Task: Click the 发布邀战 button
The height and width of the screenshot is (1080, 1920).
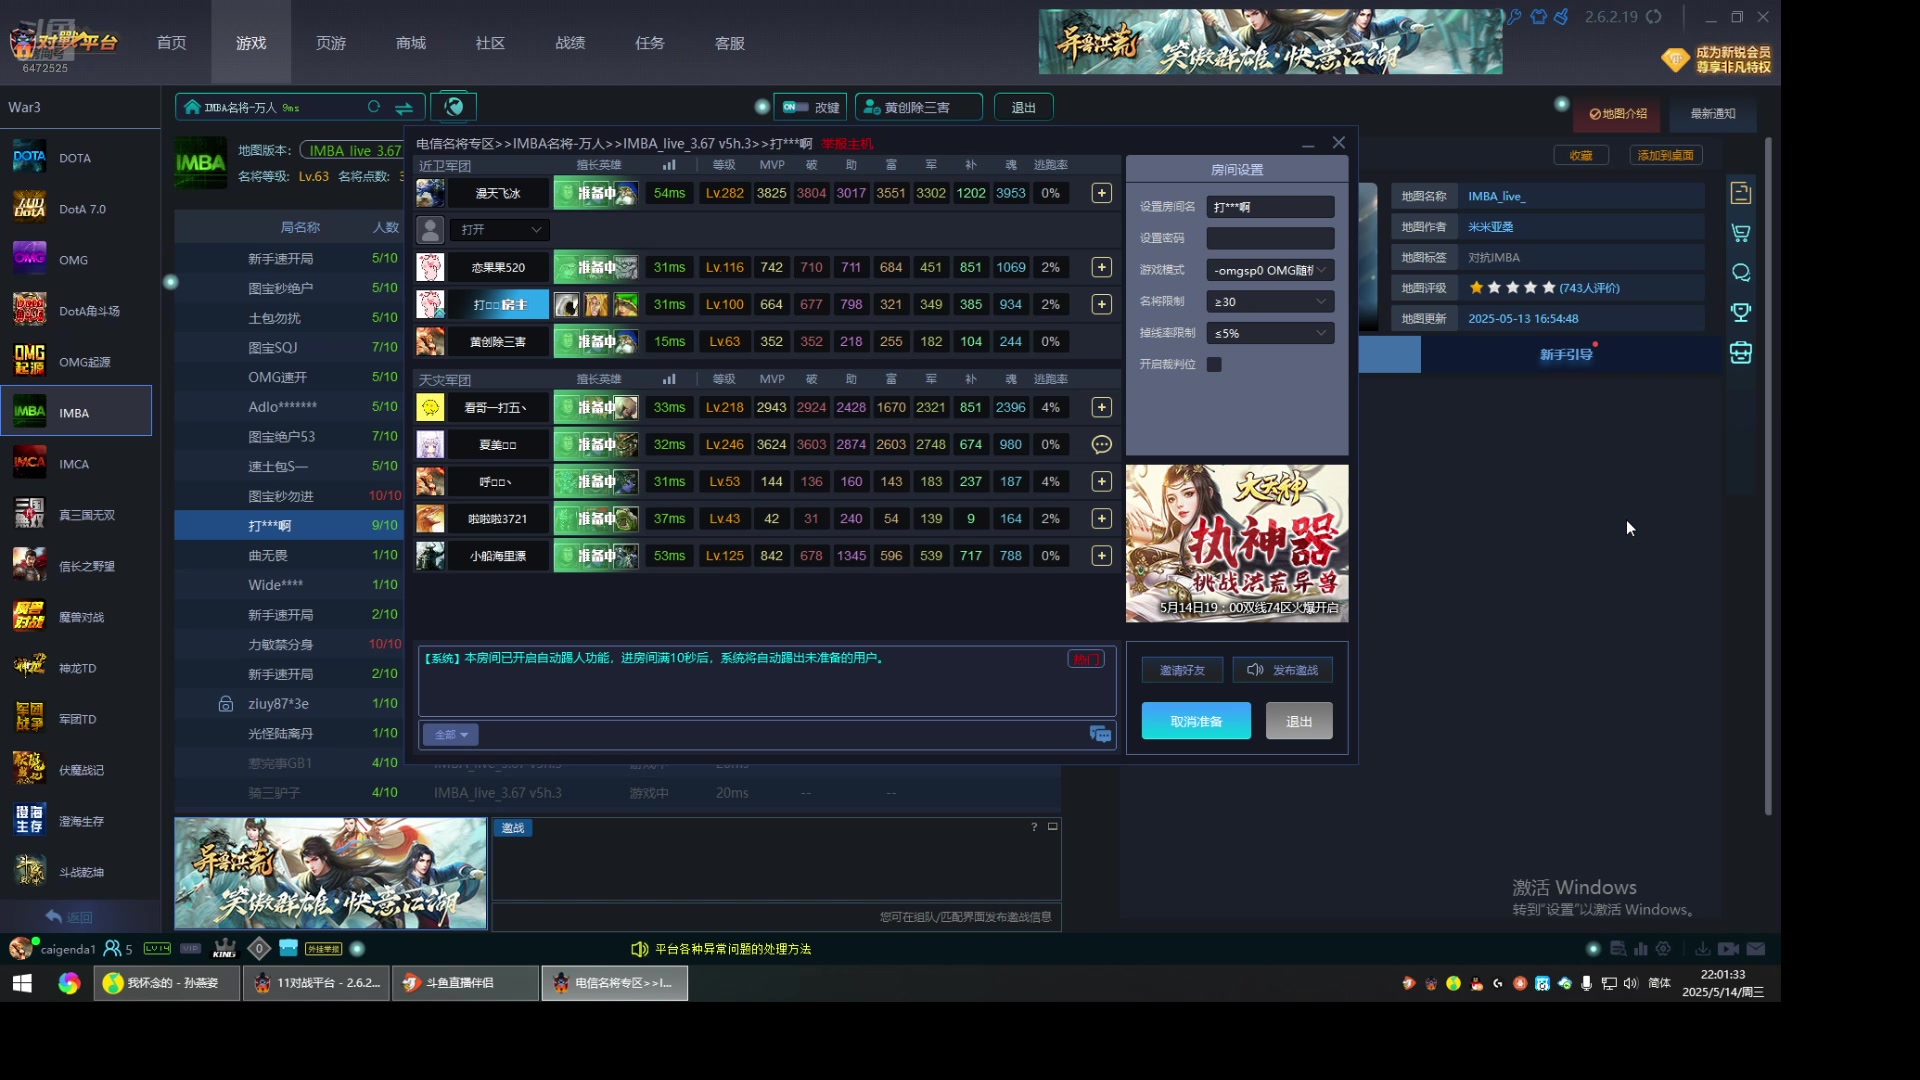Action: click(x=1283, y=670)
